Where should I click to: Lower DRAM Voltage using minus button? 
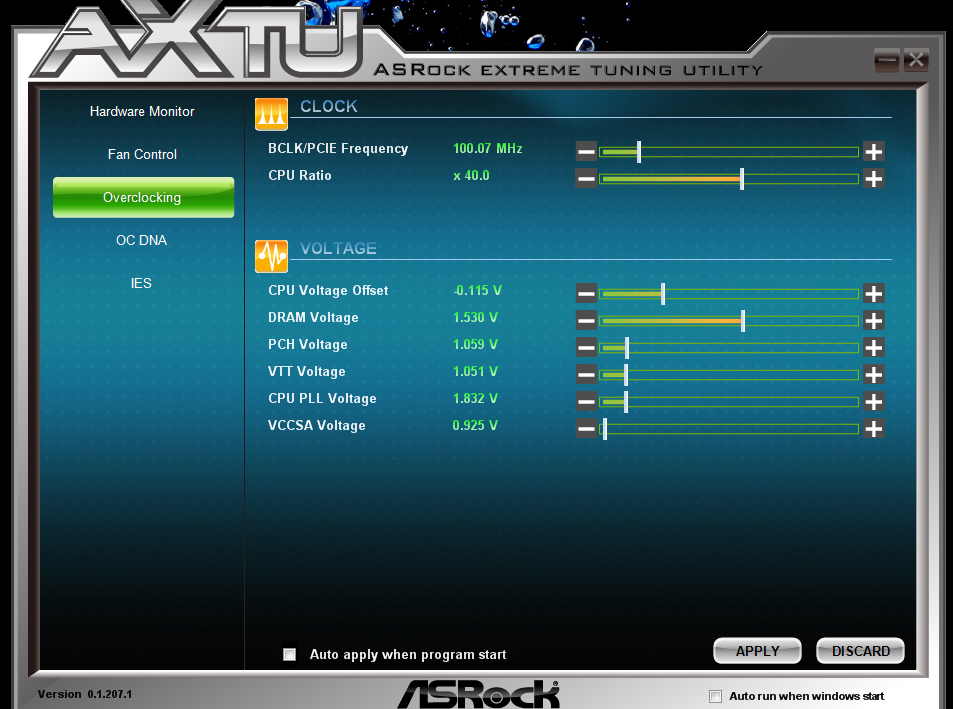click(586, 321)
